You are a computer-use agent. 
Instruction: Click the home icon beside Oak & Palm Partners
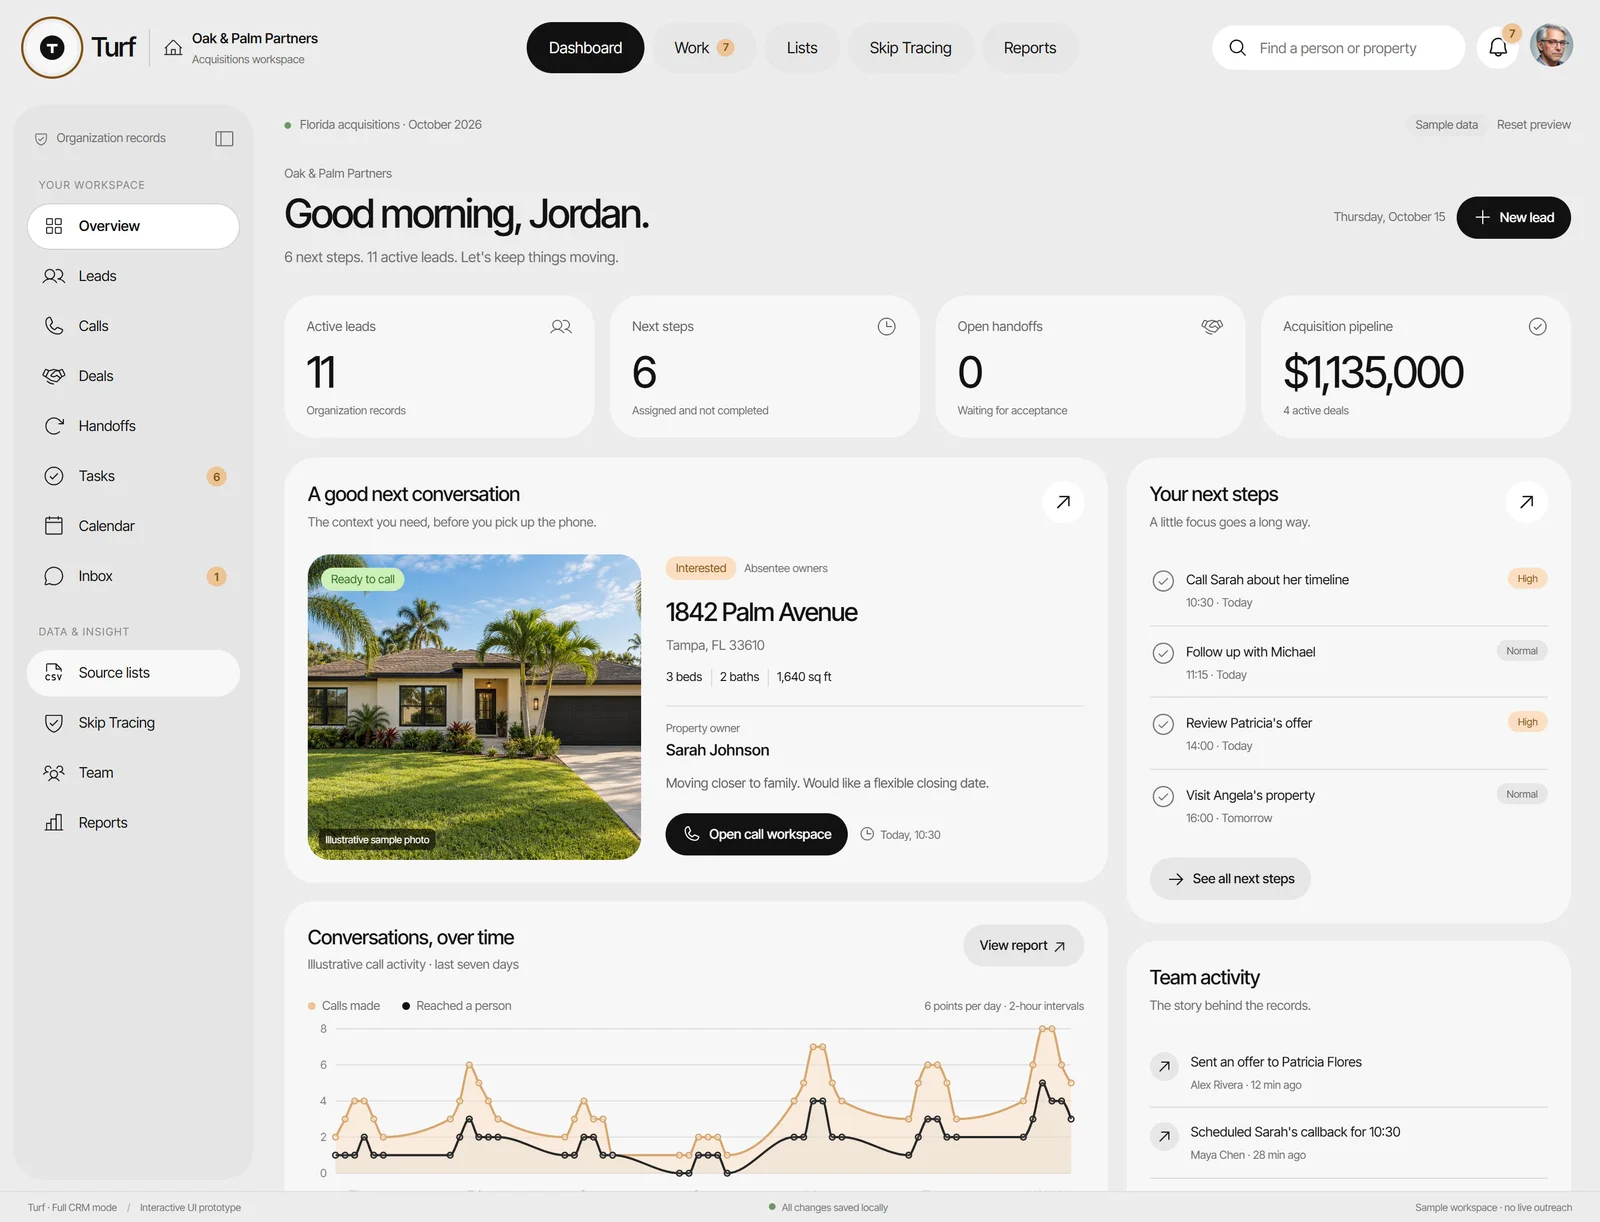point(173,48)
